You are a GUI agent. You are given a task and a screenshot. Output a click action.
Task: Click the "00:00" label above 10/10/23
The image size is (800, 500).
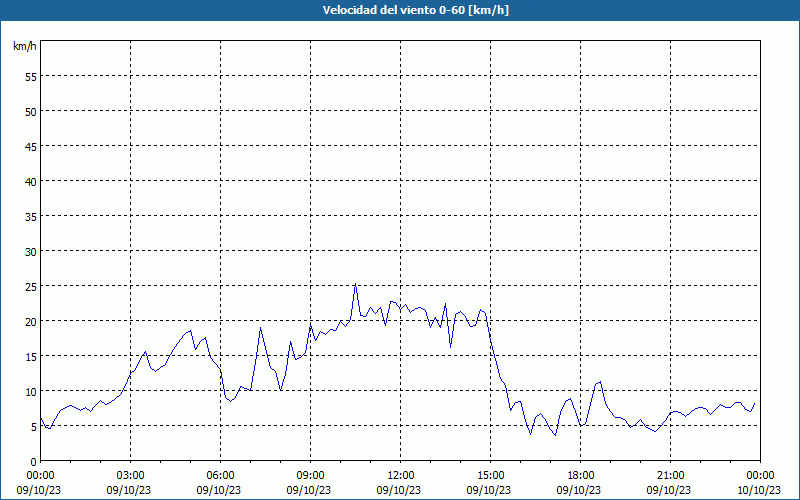pyautogui.click(x=760, y=476)
